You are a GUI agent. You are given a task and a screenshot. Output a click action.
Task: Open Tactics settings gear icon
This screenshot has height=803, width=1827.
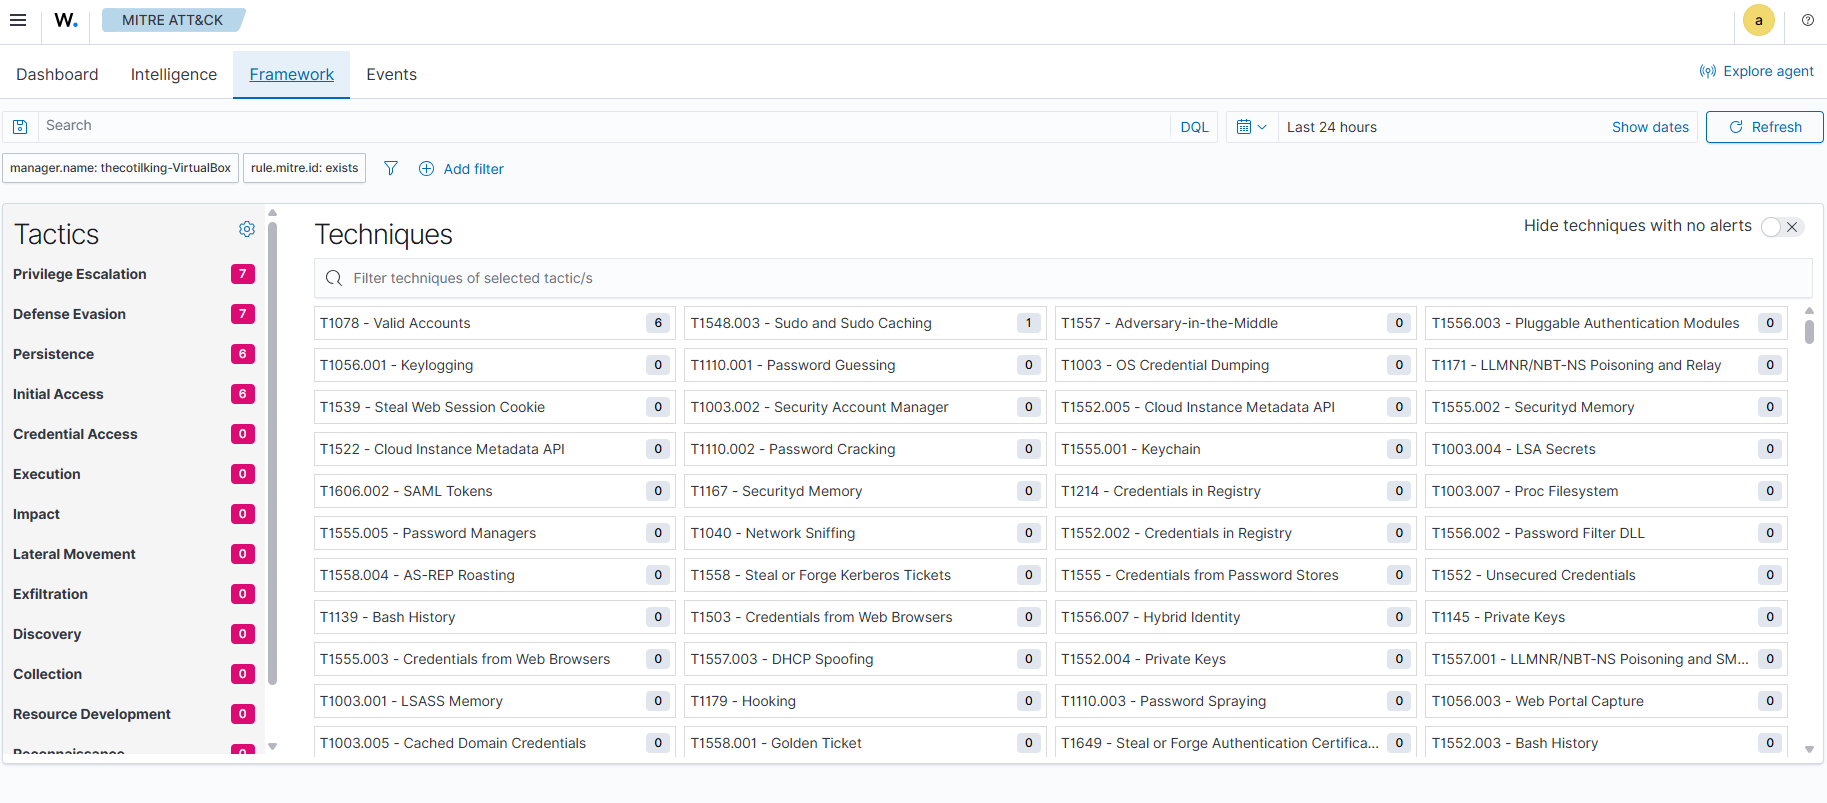(x=247, y=229)
